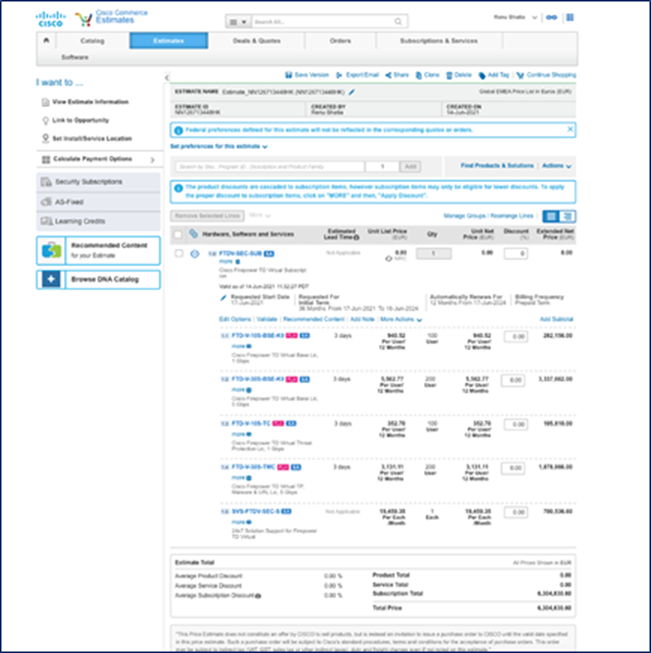This screenshot has height=653, width=651.
Task: Click Rearrange Lines link
Action: [x=512, y=216]
